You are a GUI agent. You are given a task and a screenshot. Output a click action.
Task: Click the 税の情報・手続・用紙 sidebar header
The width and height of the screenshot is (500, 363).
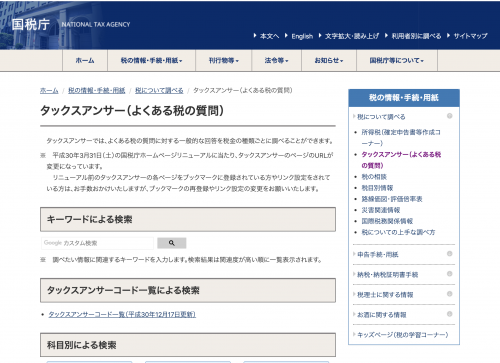coord(404,98)
